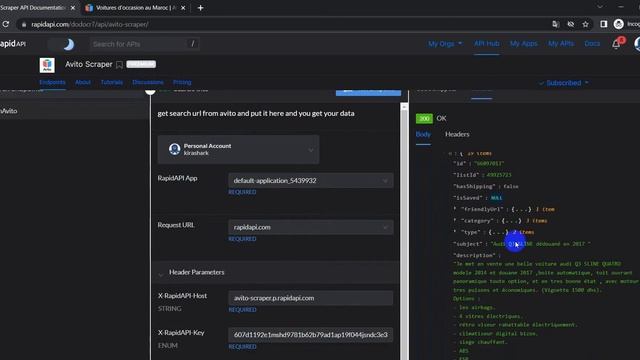Open My APIs

[x=561, y=43]
